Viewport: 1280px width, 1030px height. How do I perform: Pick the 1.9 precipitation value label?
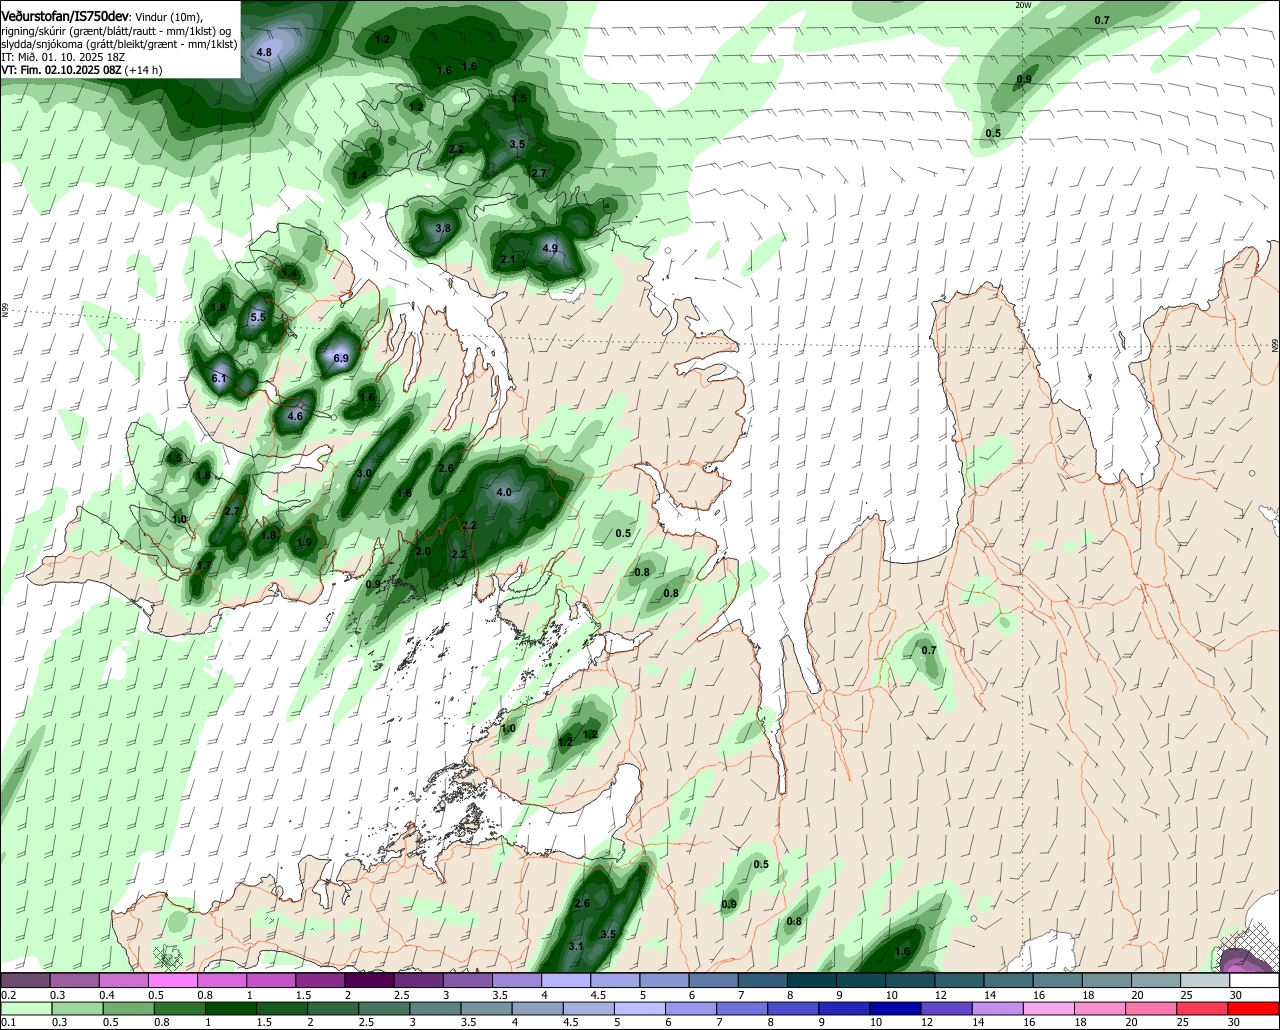tap(304, 542)
